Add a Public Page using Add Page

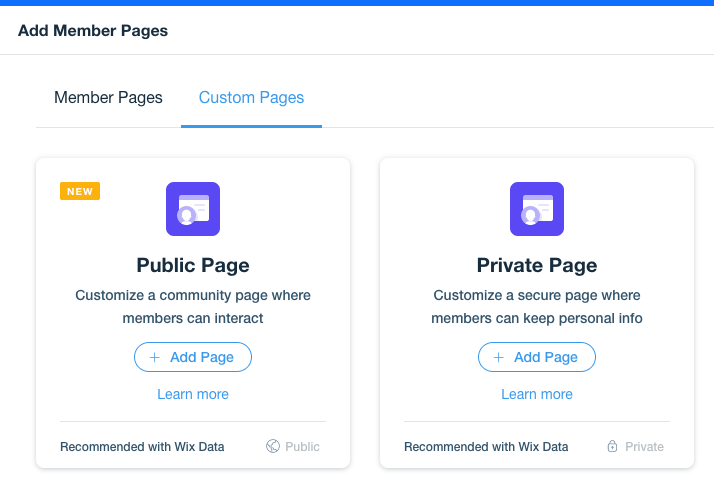pos(193,357)
